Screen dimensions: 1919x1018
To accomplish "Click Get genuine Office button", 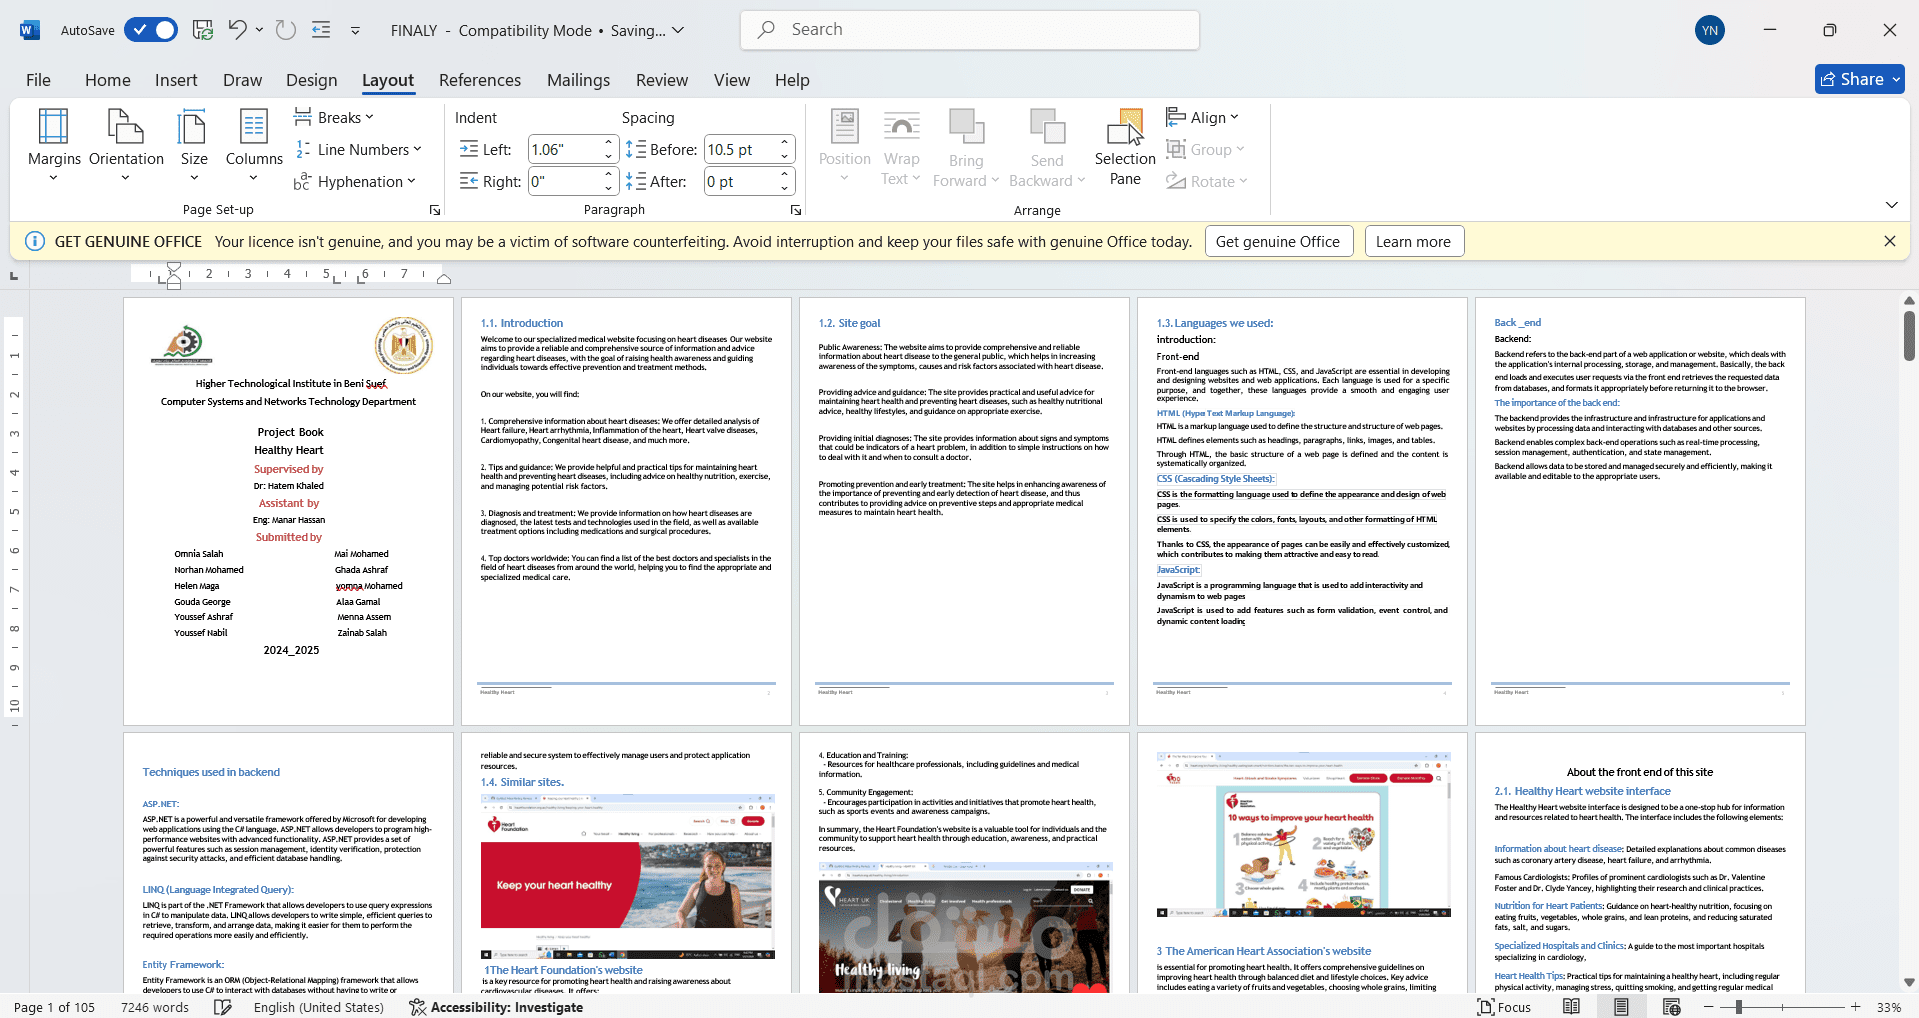I will pos(1278,241).
